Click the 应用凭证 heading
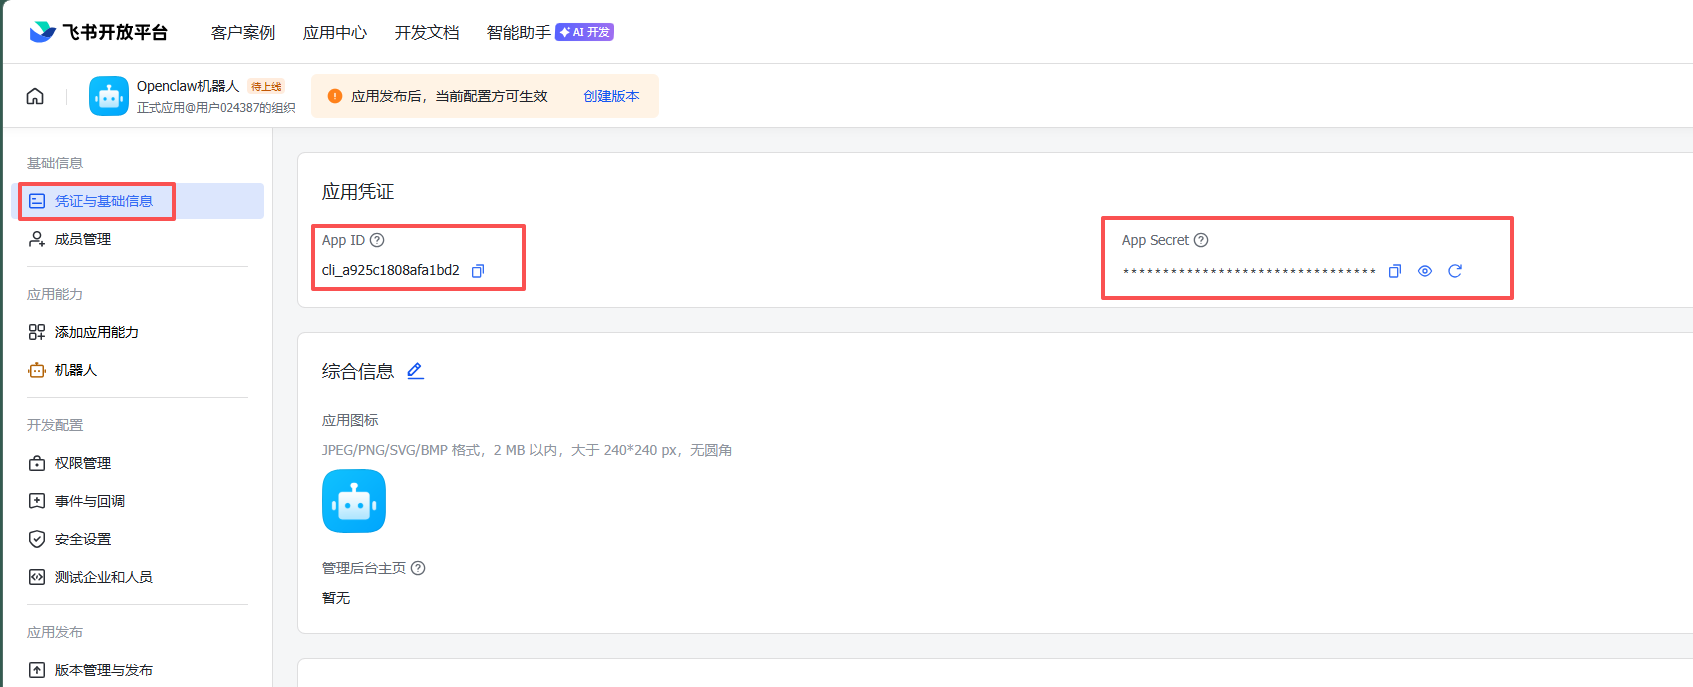Viewport: 1693px width, 687px height. 358,192
